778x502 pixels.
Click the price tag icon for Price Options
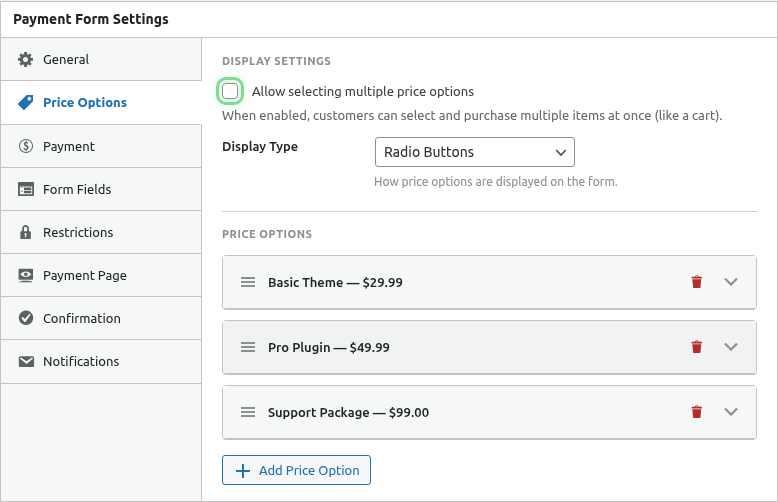[x=25, y=102]
